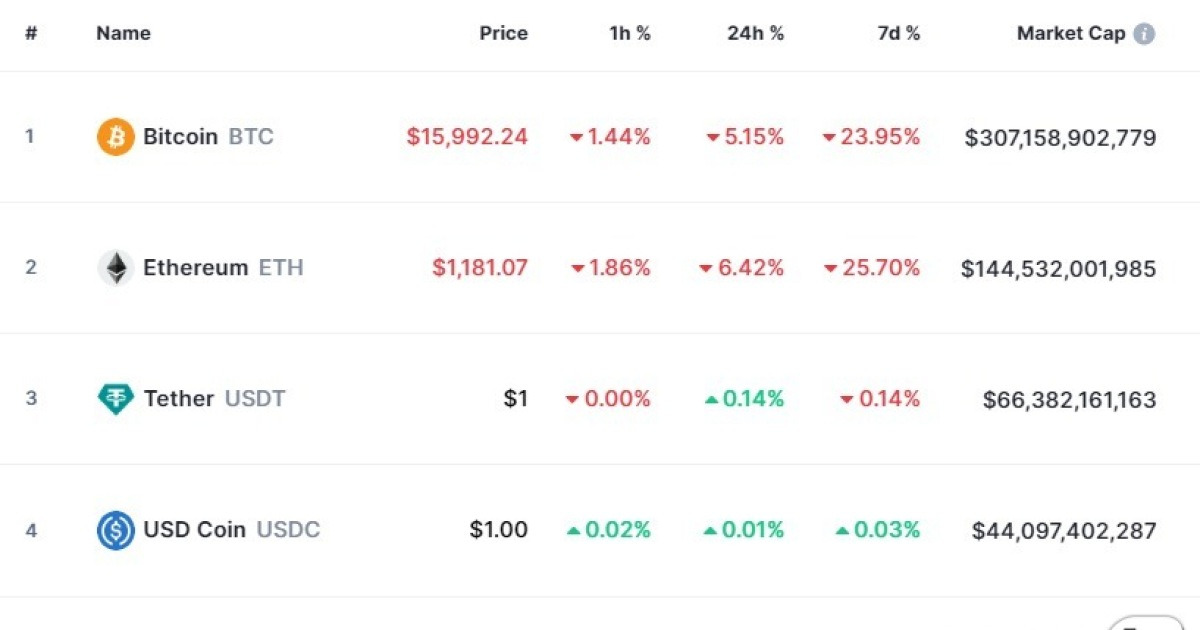Screen dimensions: 1200x630
Task: Sort by rank number (#) column
Action: (x=31, y=33)
